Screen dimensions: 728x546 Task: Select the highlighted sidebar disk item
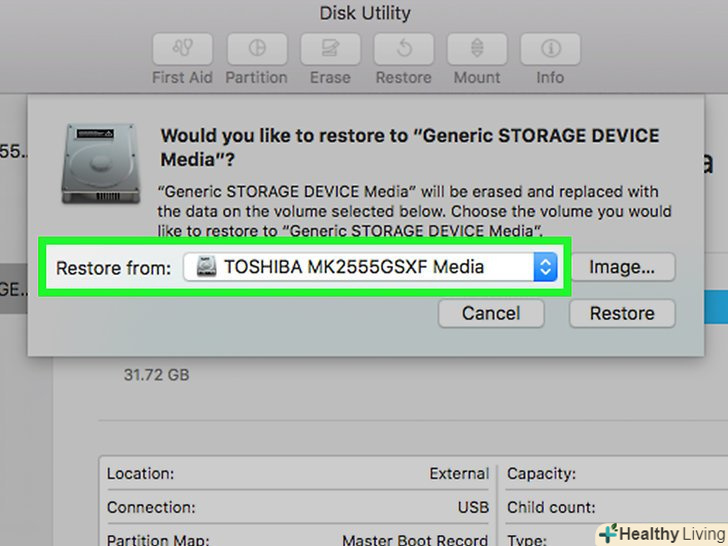pos(14,290)
